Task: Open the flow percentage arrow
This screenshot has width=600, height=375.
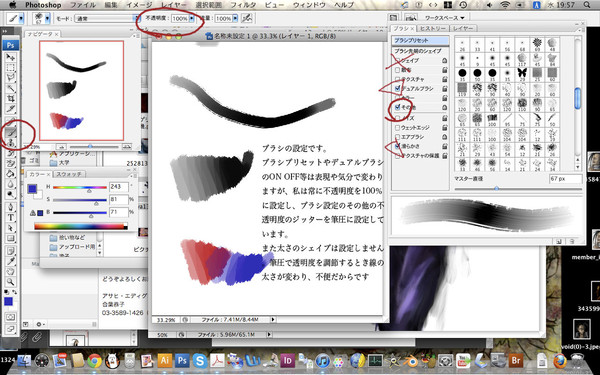Action: pos(235,18)
